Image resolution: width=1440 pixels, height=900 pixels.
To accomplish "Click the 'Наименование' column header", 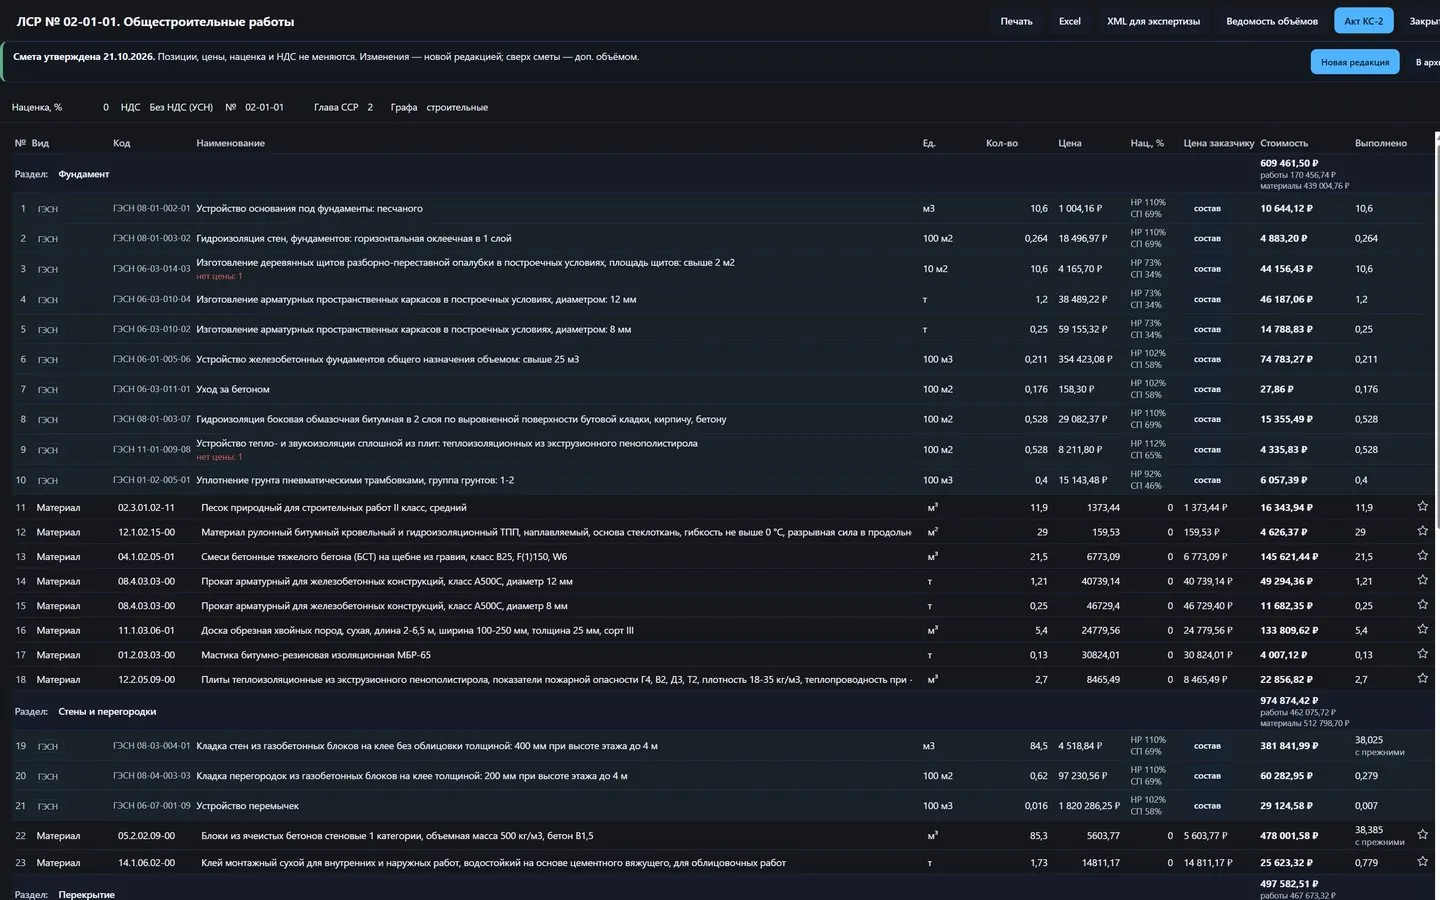I will (231, 143).
